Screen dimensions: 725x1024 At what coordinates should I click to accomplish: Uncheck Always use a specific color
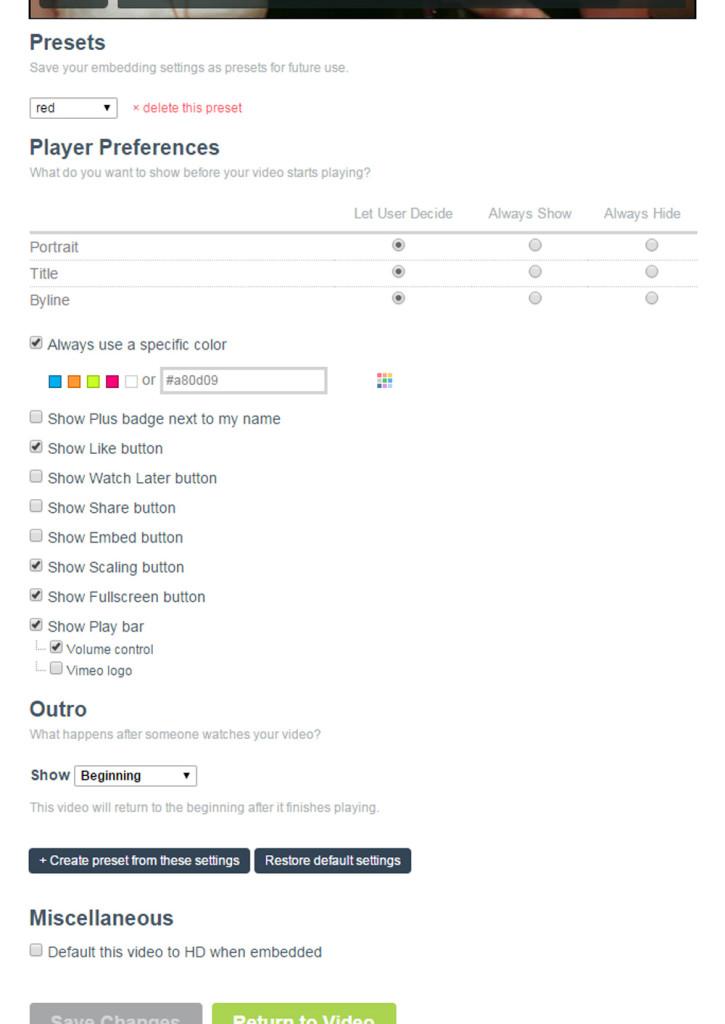pos(37,344)
